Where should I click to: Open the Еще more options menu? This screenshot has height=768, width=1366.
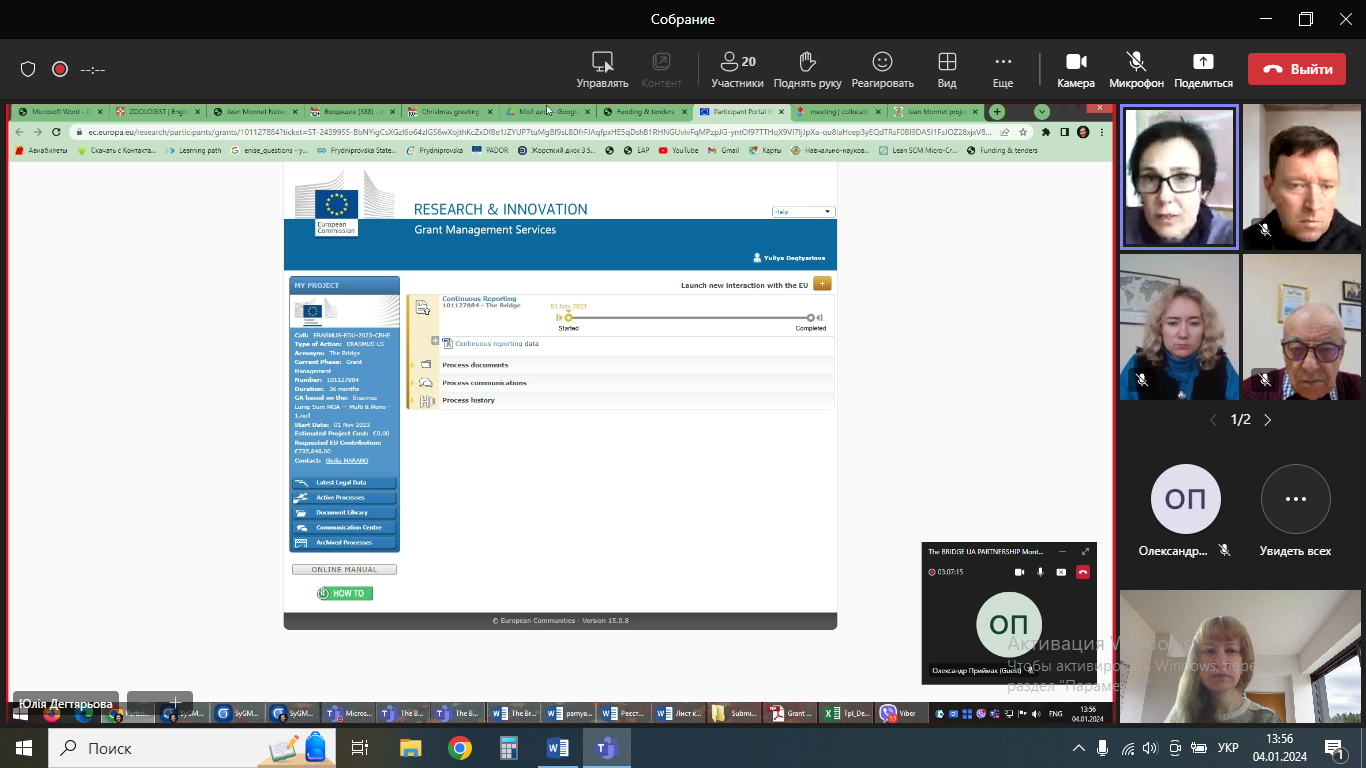pos(1003,62)
